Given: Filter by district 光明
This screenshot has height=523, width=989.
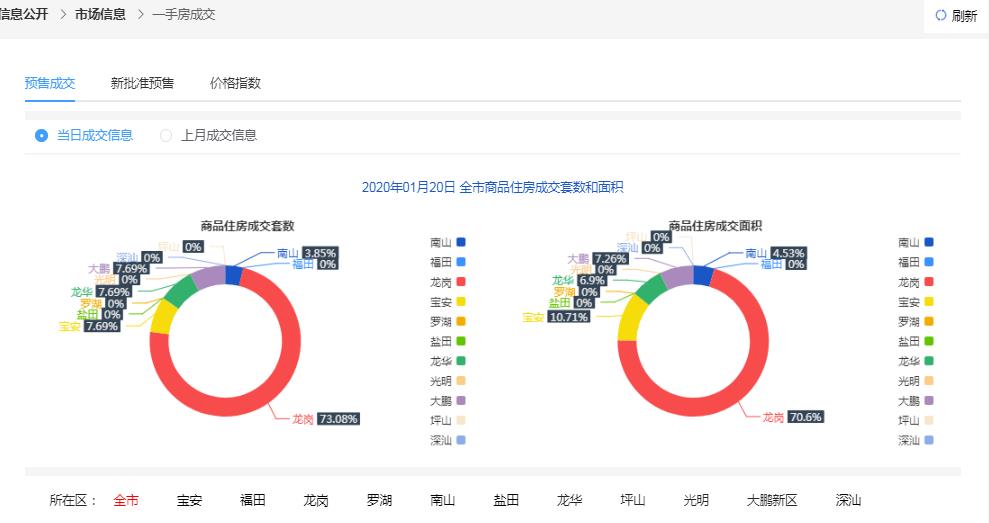Looking at the screenshot, I should [x=696, y=500].
